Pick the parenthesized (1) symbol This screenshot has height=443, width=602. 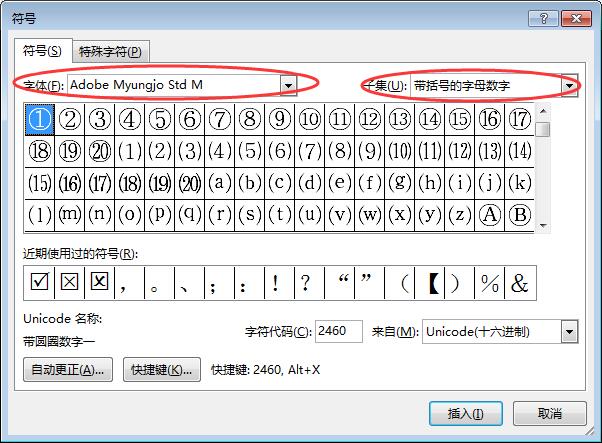tap(130, 151)
